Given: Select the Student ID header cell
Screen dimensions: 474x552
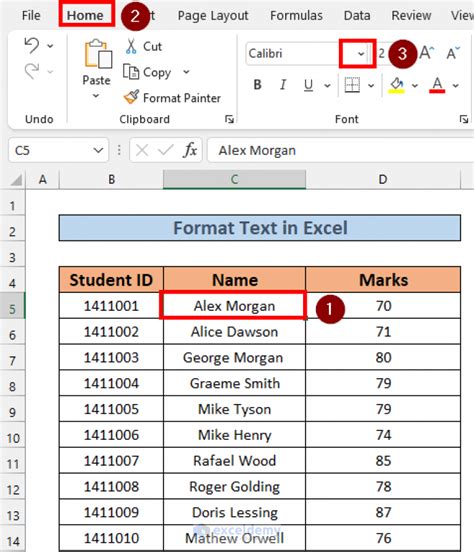Looking at the screenshot, I should pos(111,280).
